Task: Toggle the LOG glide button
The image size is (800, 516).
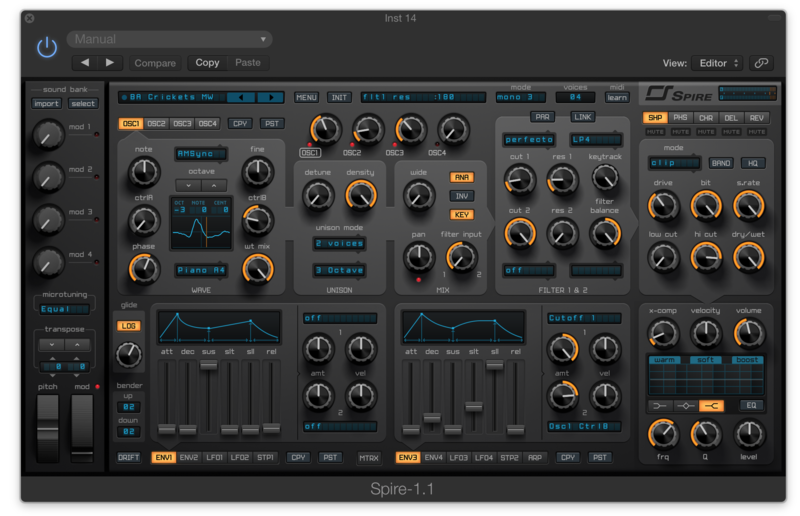Action: [x=129, y=326]
